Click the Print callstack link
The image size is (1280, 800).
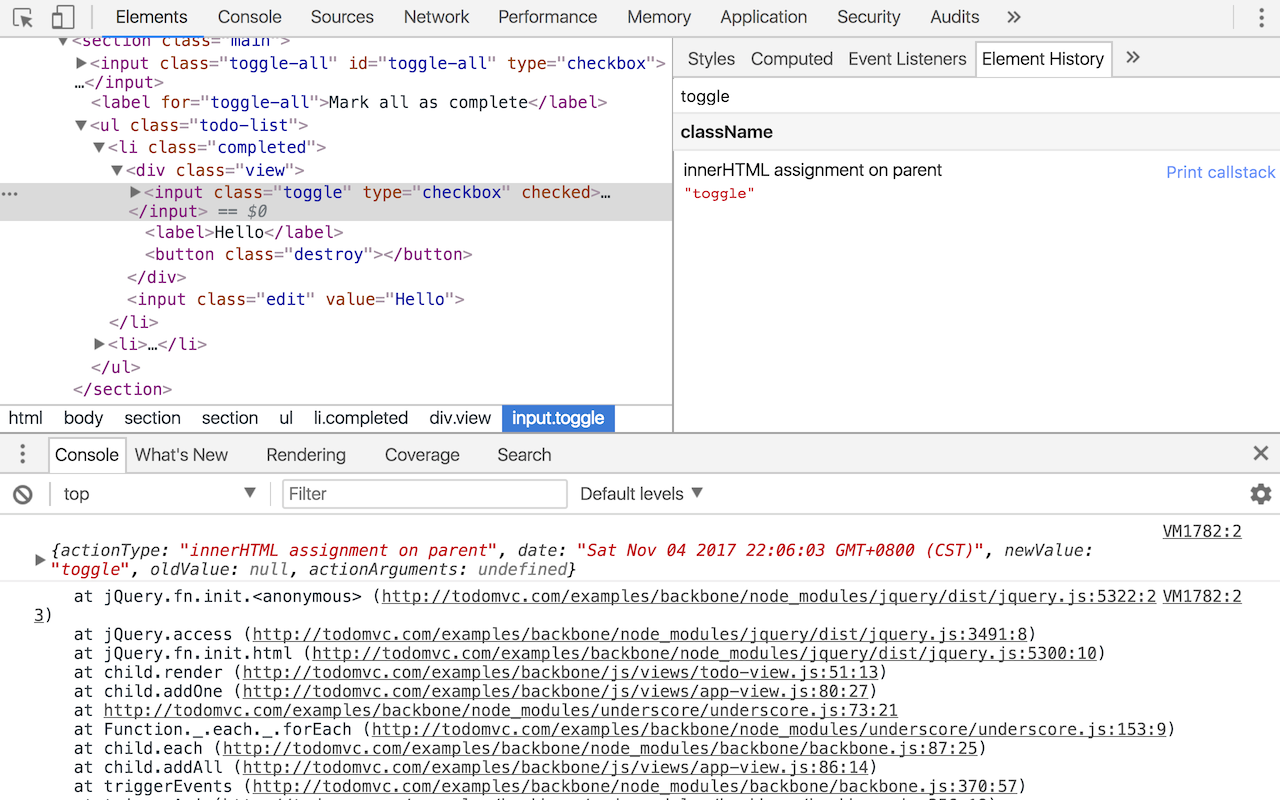click(x=1220, y=172)
